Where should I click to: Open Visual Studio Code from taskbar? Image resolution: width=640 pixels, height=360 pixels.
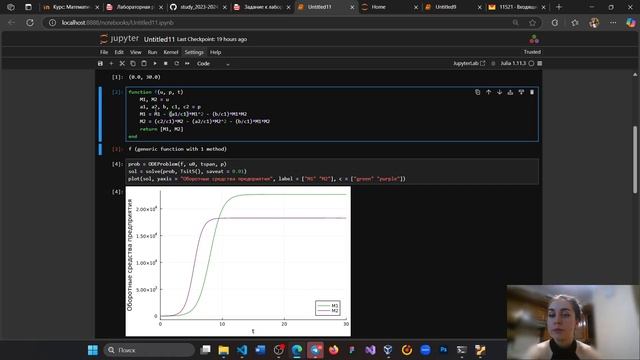(242, 350)
